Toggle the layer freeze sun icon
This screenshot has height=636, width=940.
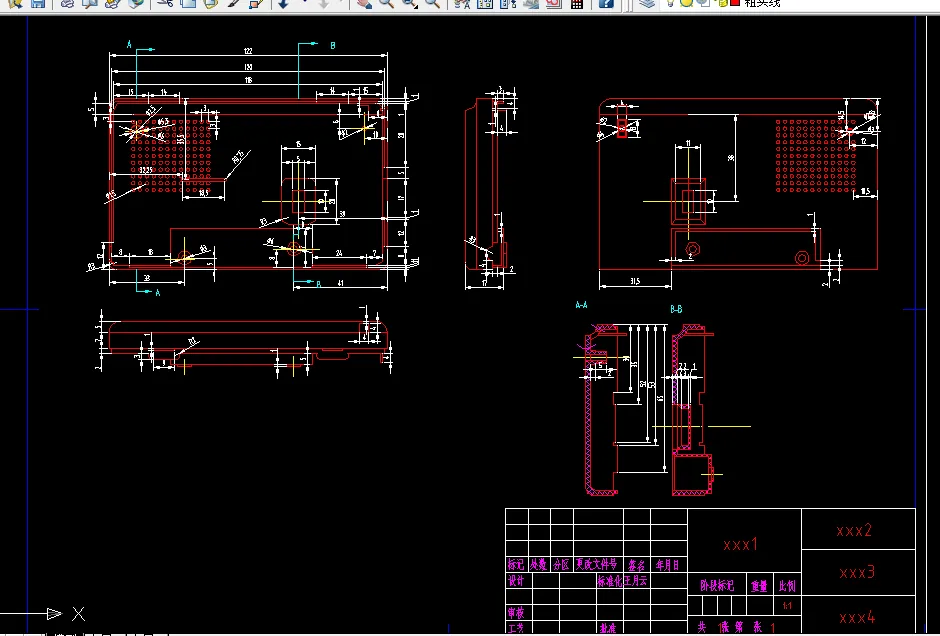[686, 3]
